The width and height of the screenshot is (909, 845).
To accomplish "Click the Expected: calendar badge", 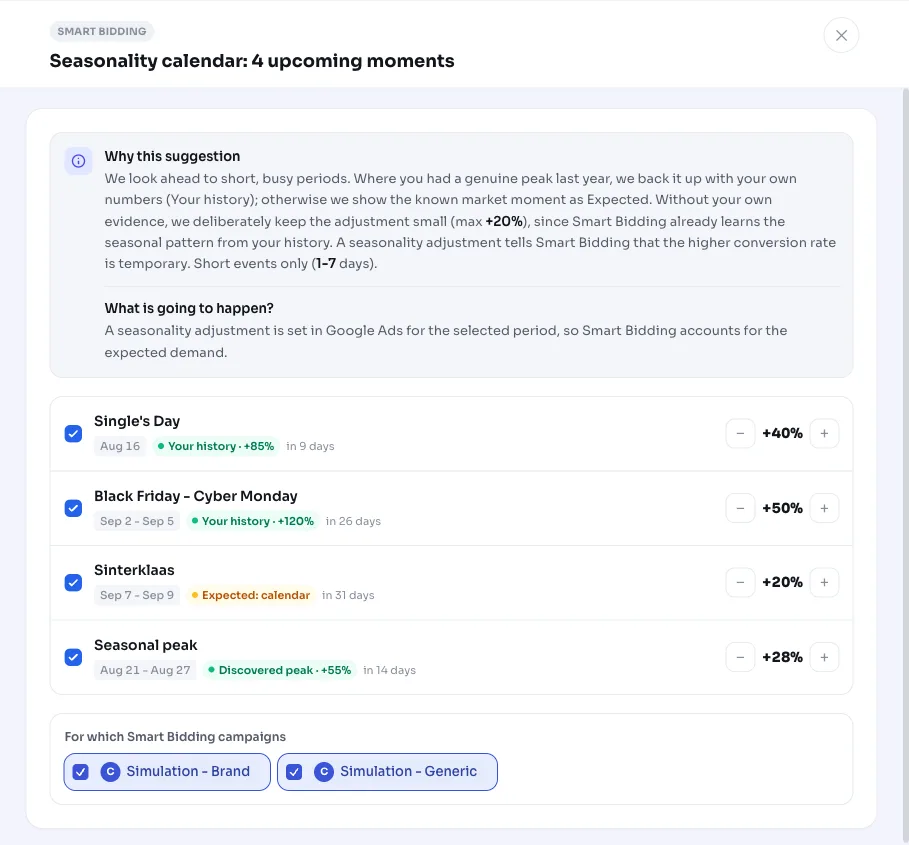I will 250,595.
